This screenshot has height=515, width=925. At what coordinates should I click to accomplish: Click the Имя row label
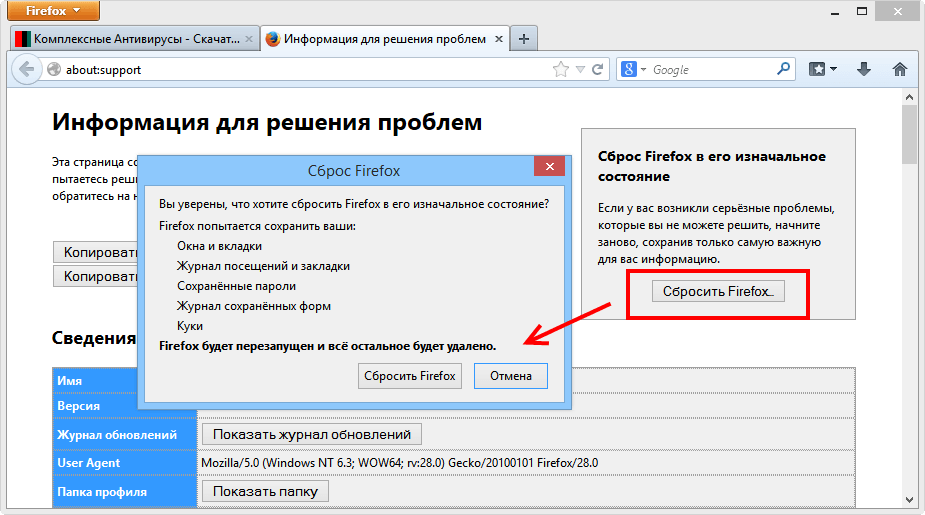click(70, 381)
